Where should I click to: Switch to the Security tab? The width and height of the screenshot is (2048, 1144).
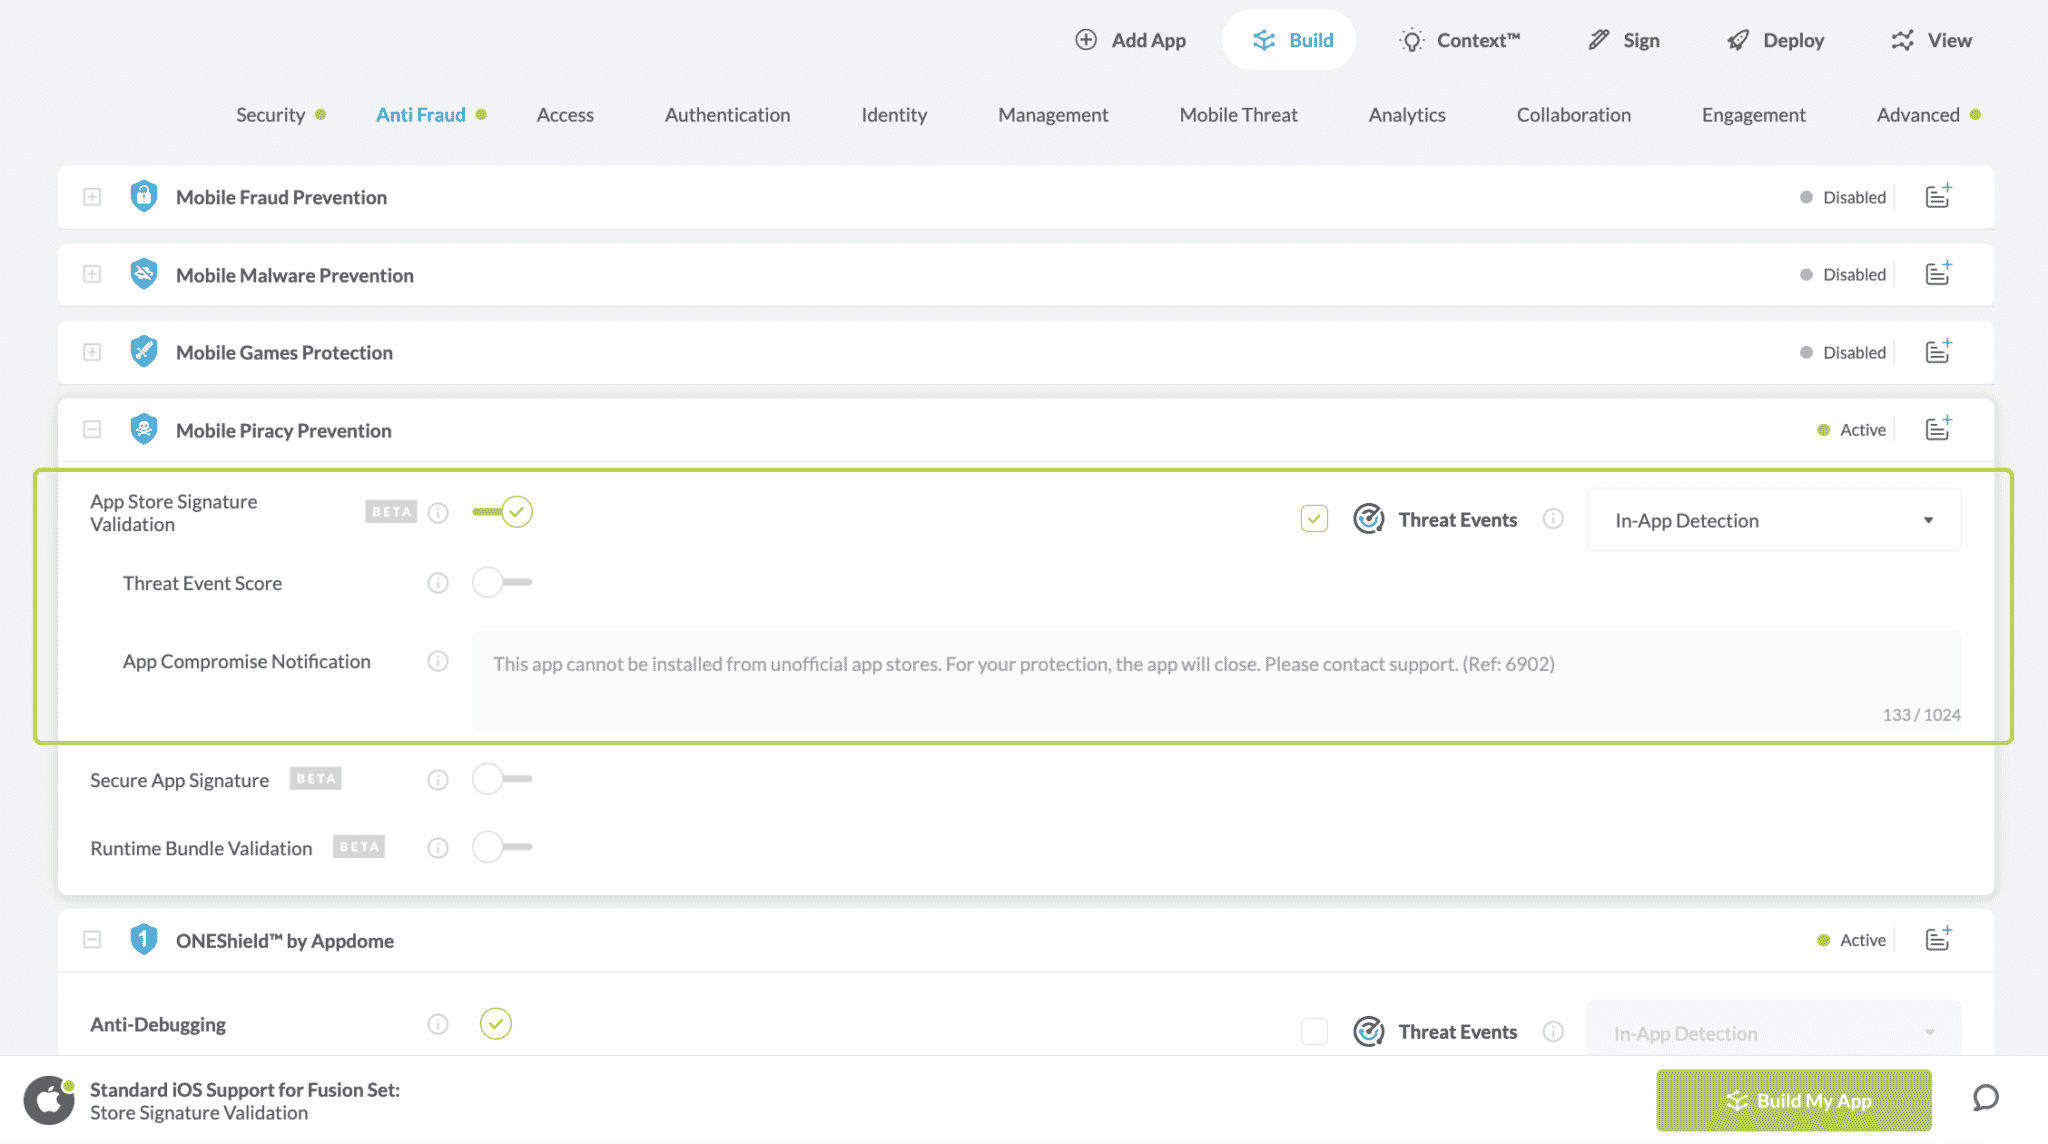pyautogui.click(x=270, y=115)
